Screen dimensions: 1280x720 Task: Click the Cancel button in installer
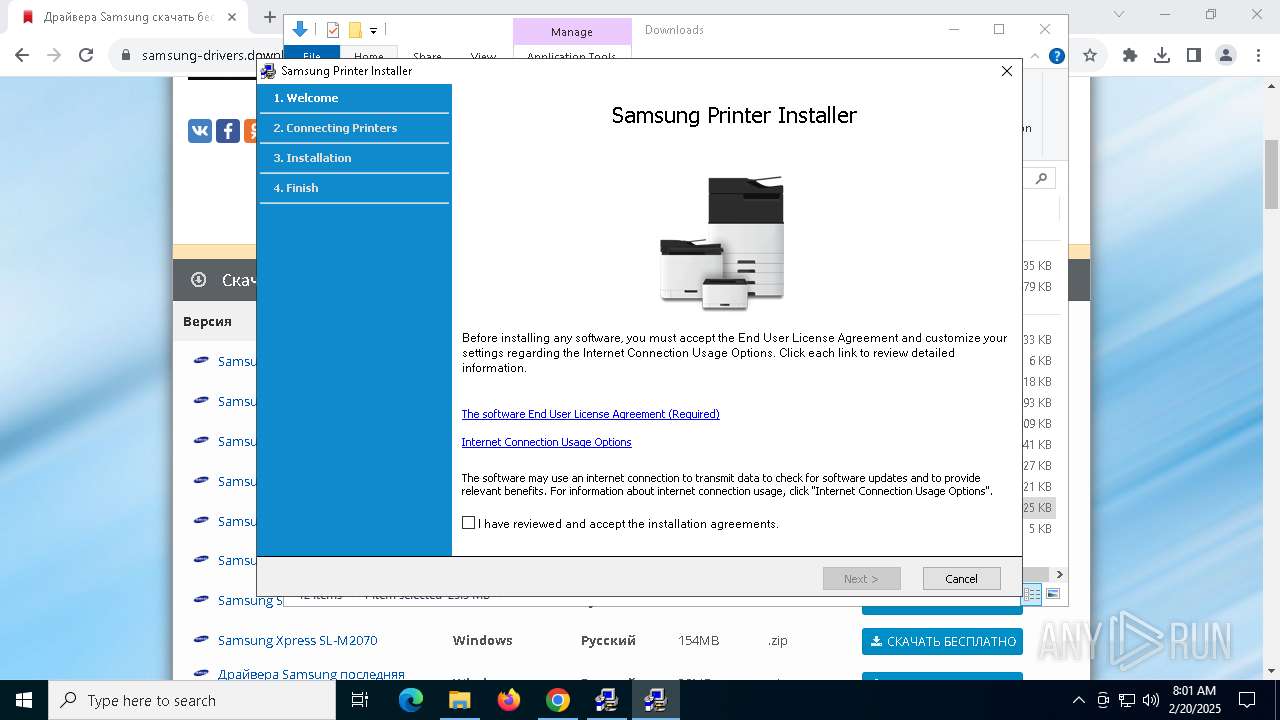[961, 579]
